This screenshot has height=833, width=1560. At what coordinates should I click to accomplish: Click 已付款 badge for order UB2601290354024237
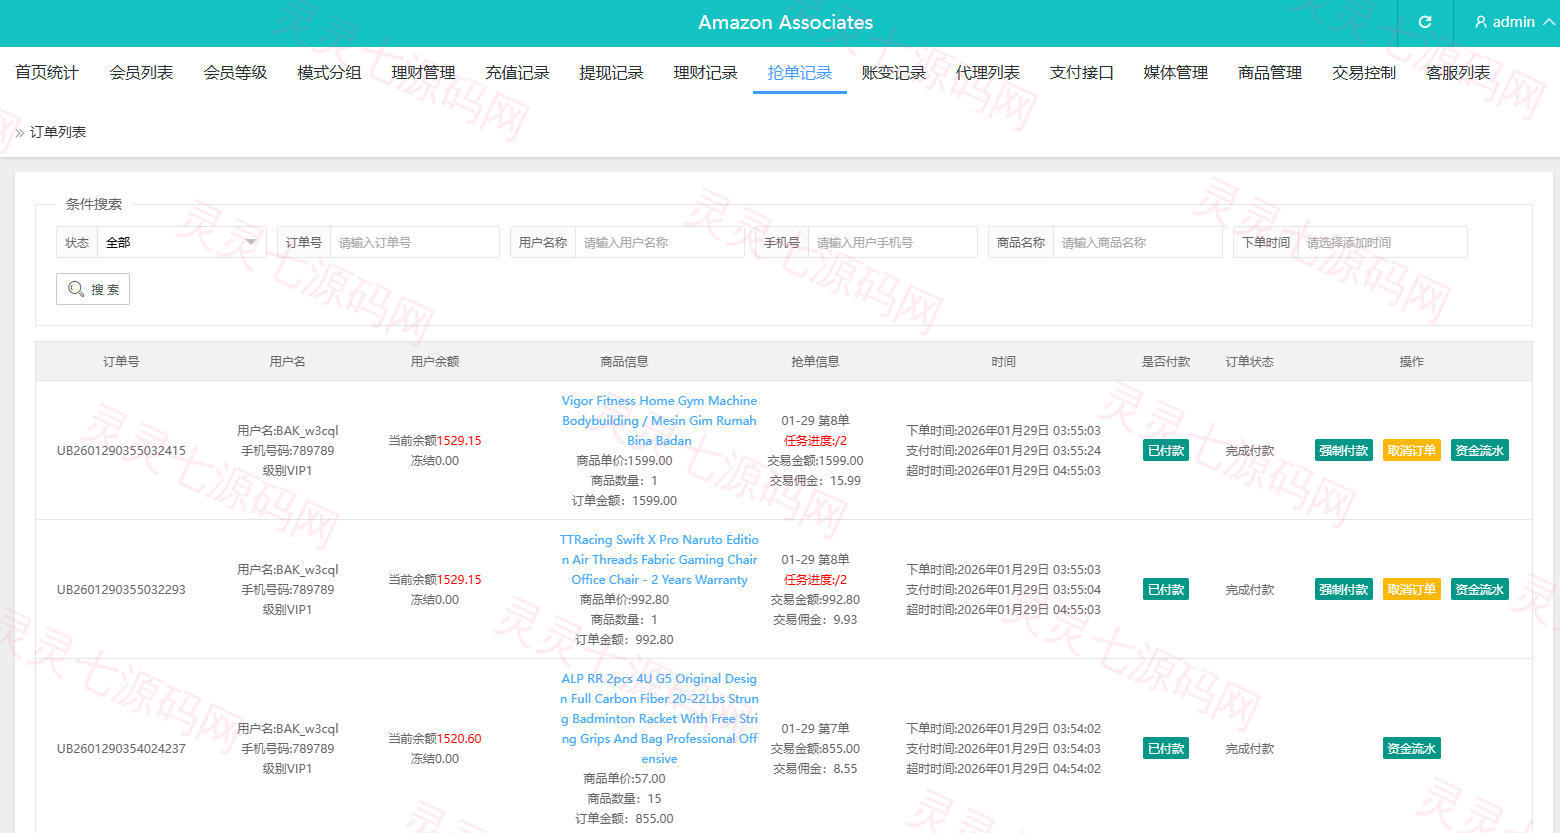(x=1166, y=748)
